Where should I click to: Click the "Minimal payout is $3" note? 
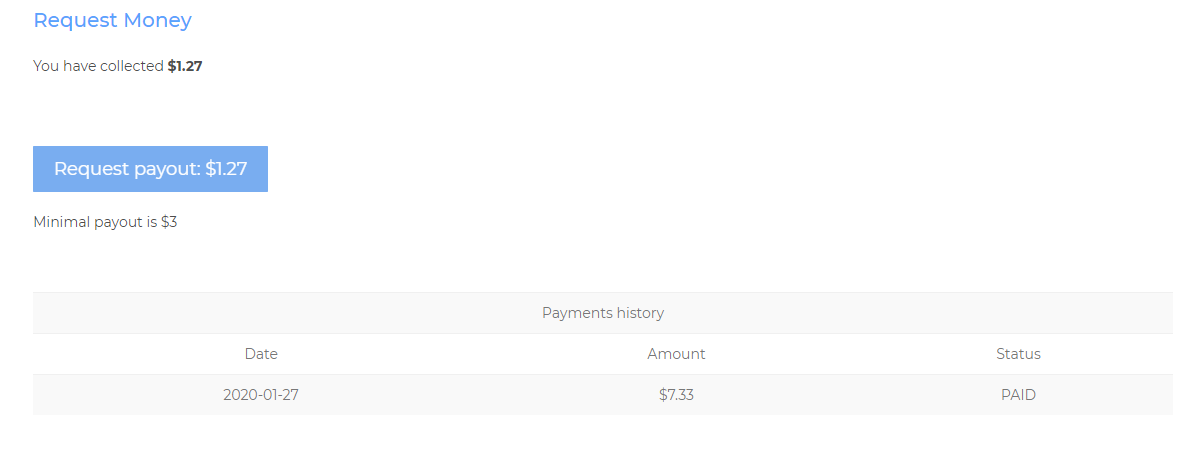pyautogui.click(x=105, y=222)
